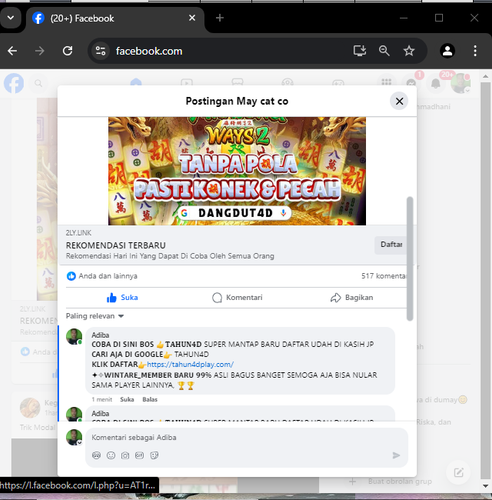Start a new message with compose icon
492x500 pixels.
point(458,472)
